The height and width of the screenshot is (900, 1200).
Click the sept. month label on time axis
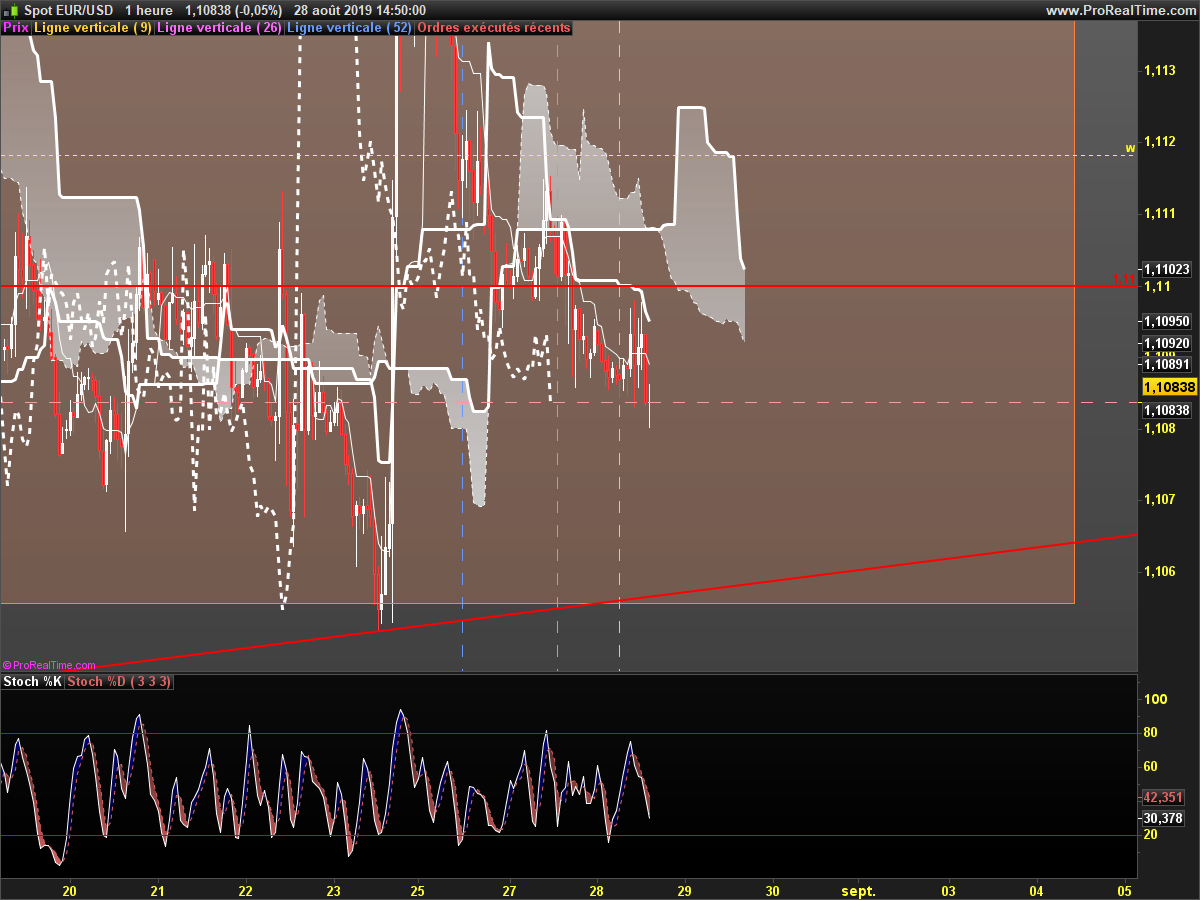[859, 890]
